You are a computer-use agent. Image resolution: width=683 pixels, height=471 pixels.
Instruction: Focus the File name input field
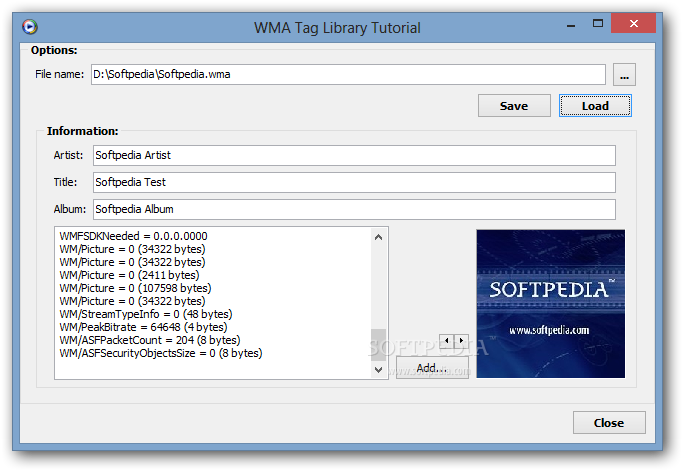[348, 75]
